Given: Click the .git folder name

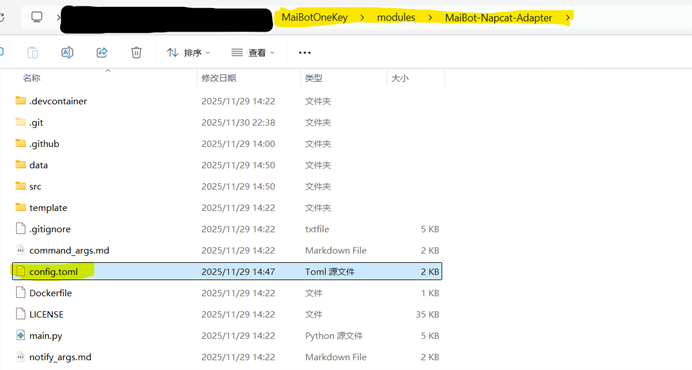Looking at the screenshot, I should pos(36,122).
